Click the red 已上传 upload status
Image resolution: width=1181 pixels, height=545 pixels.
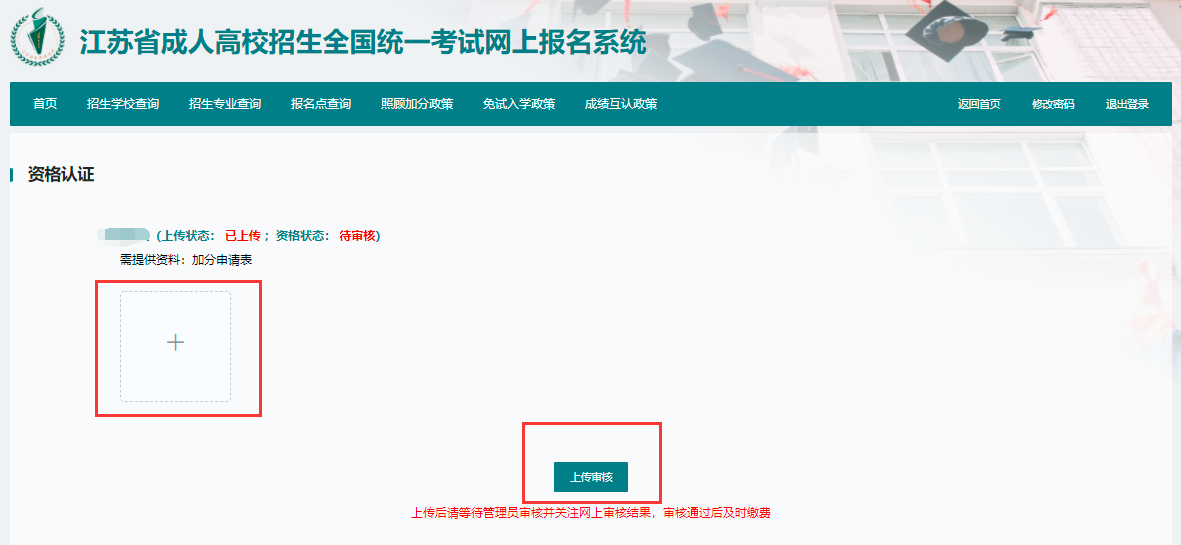242,236
